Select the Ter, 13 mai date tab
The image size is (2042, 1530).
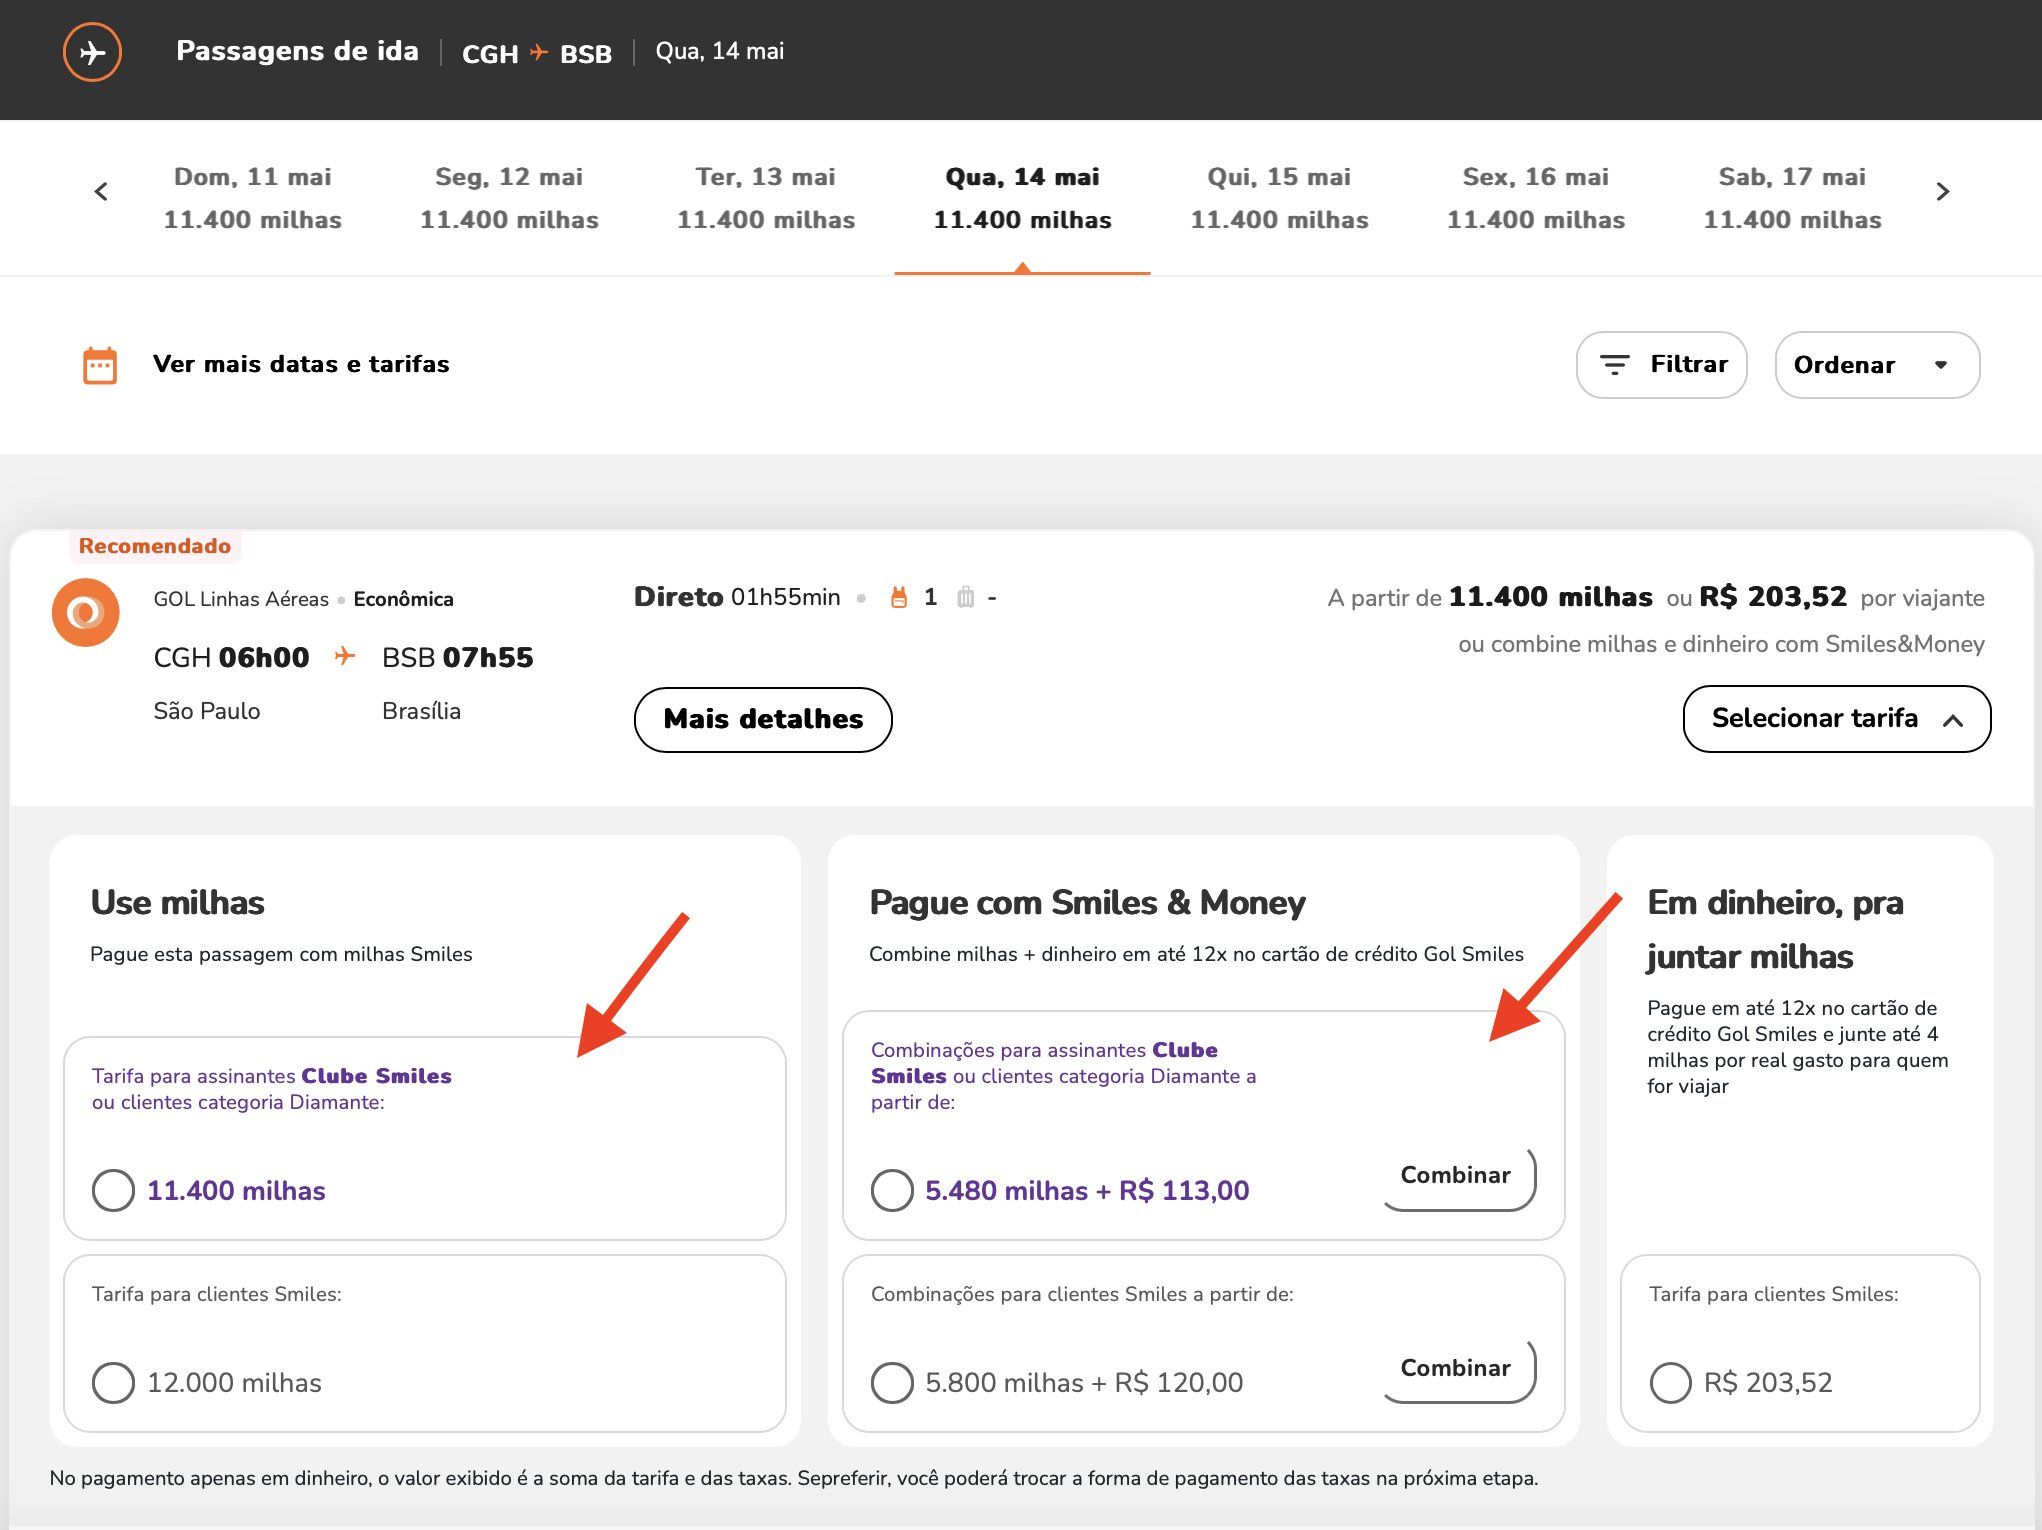click(766, 198)
